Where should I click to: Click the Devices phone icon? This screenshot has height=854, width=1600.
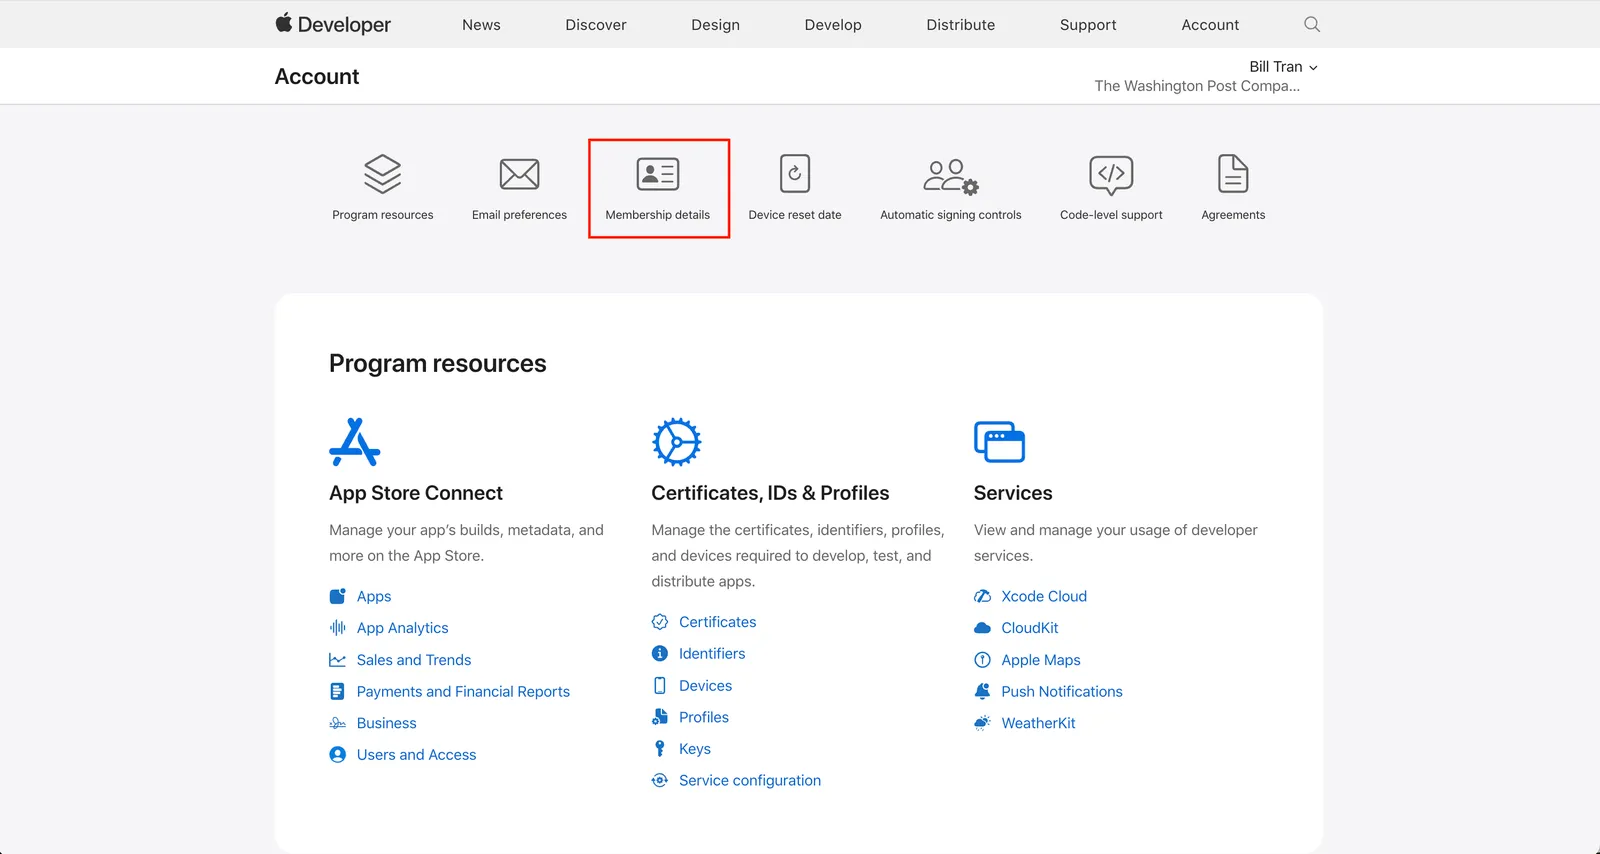coord(660,686)
